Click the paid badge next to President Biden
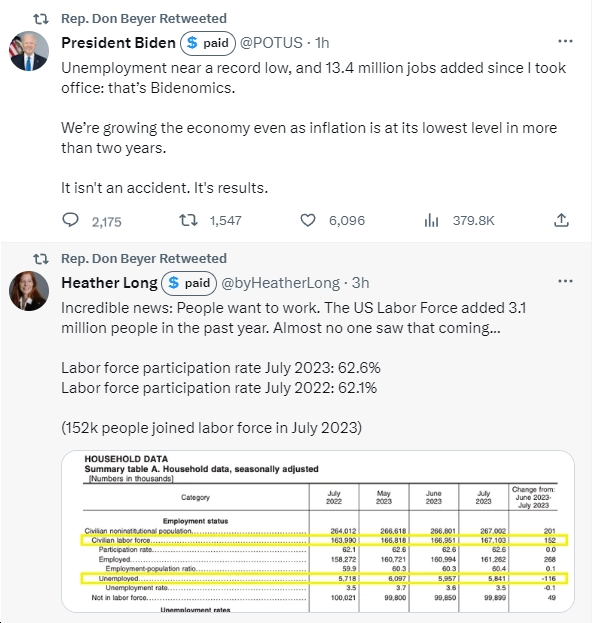This screenshot has width=592, height=623. coord(208,43)
